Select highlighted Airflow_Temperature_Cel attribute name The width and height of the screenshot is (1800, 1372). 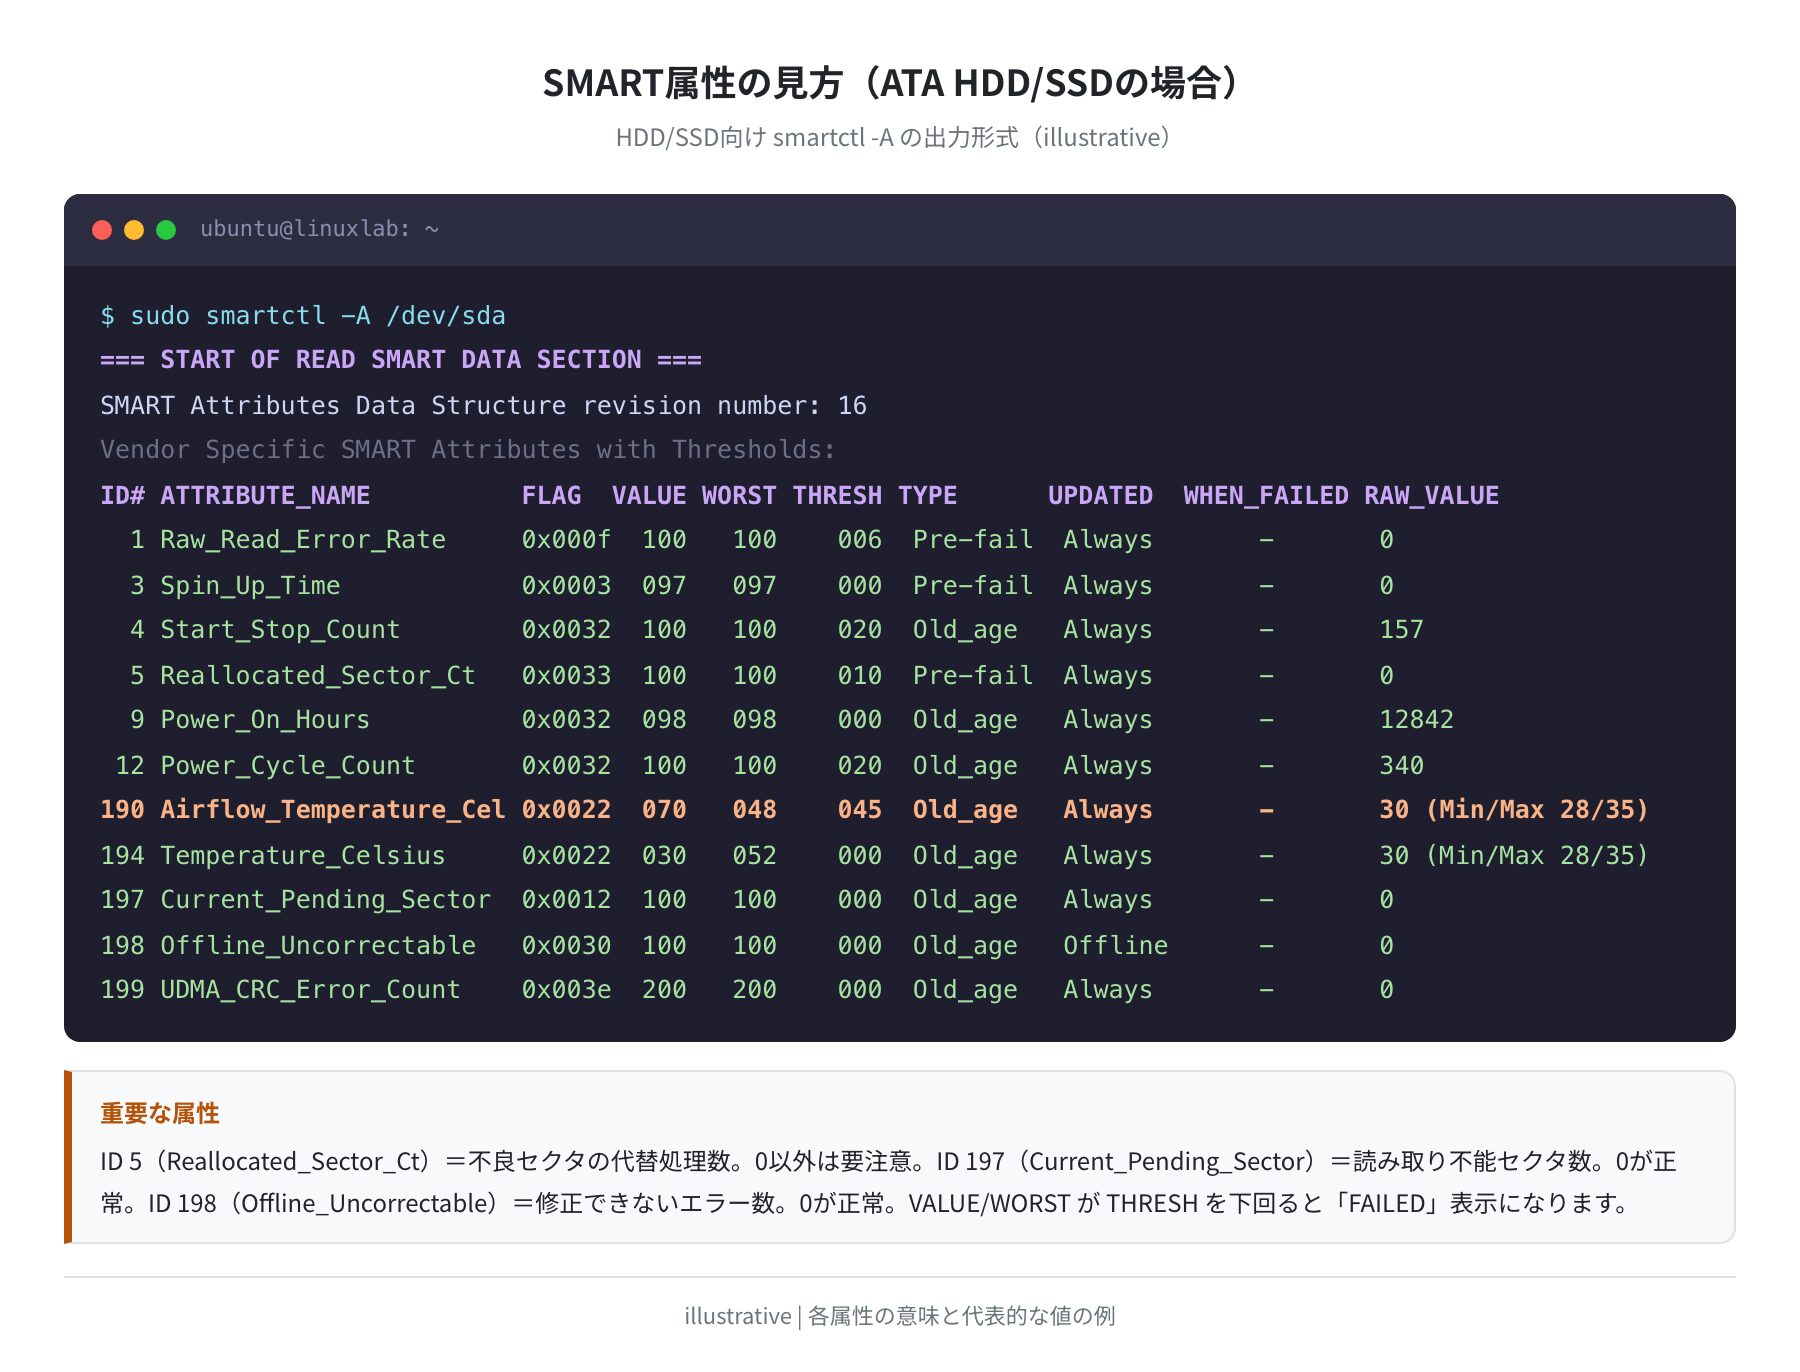click(333, 810)
